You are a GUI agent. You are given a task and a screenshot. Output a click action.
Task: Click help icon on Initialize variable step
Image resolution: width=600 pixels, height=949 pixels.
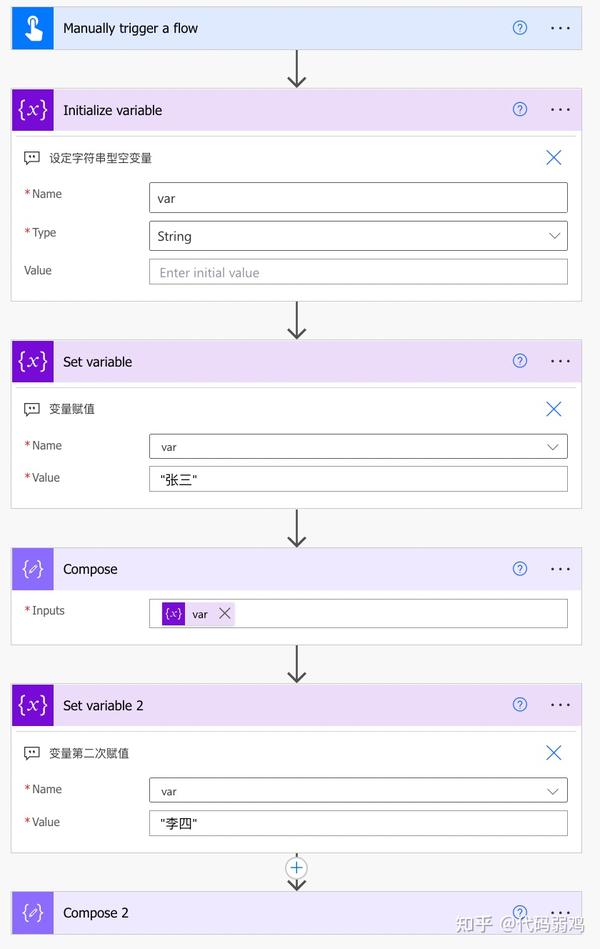tap(519, 110)
